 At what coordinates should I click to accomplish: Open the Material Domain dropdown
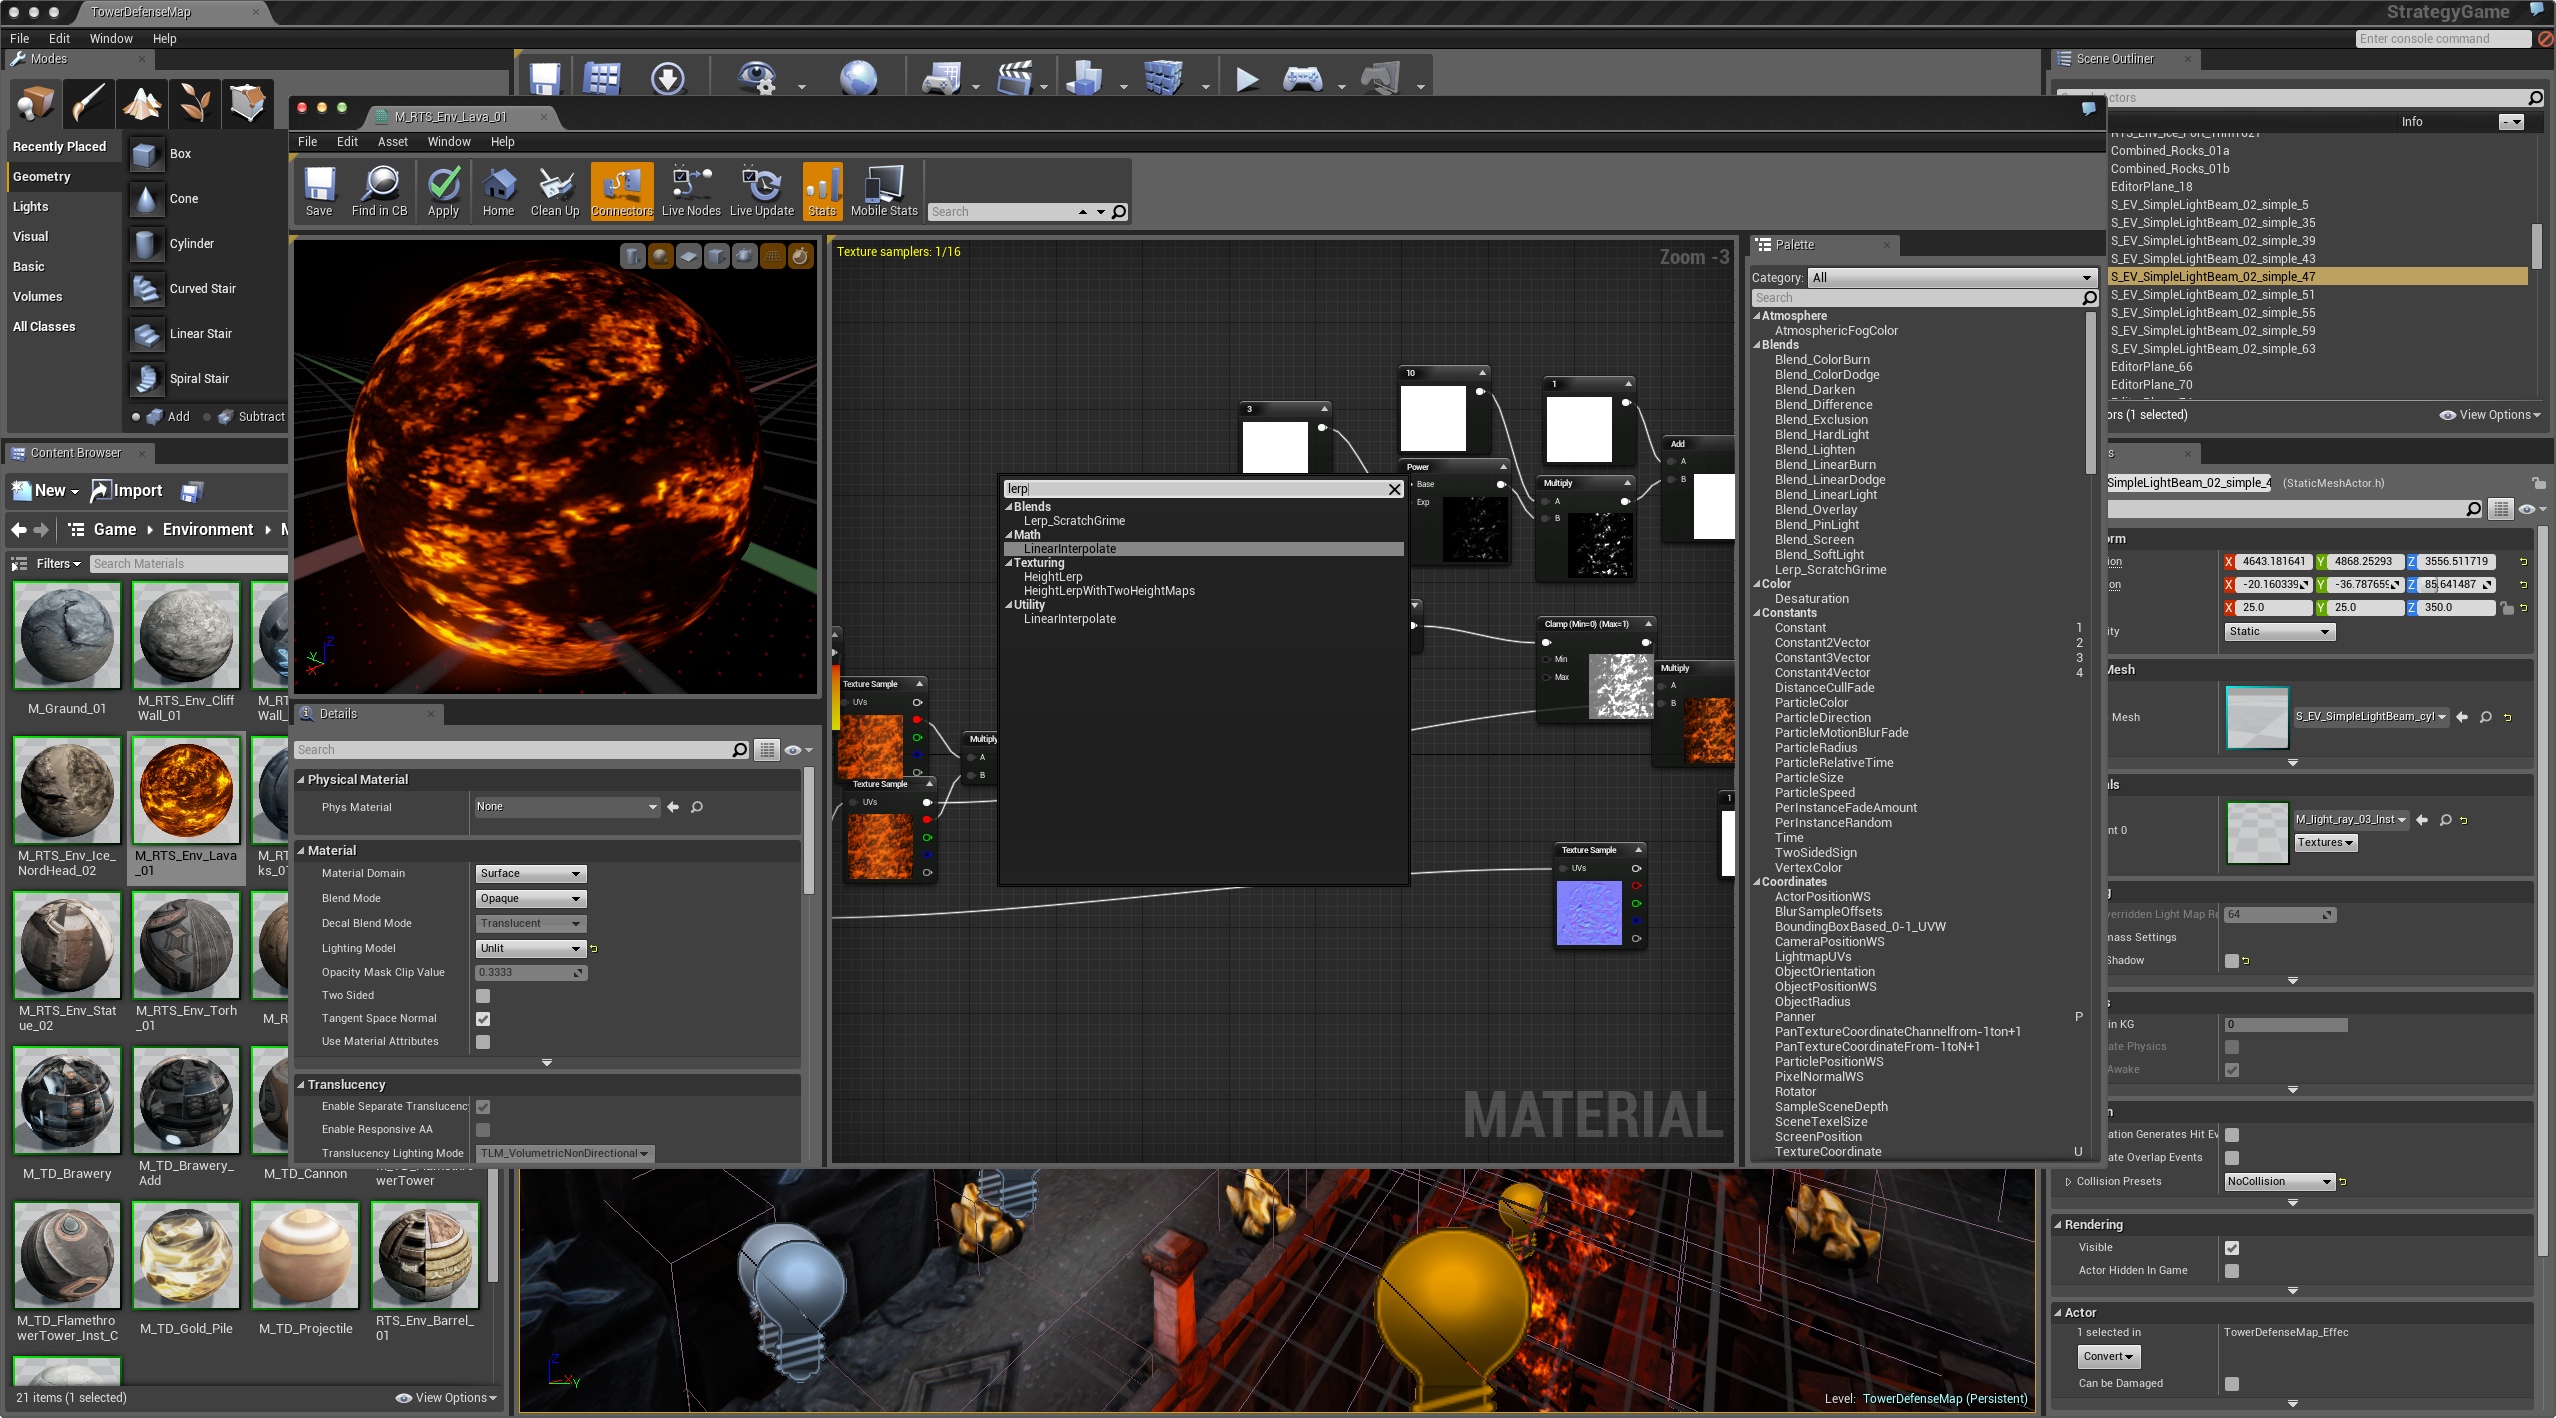click(530, 874)
